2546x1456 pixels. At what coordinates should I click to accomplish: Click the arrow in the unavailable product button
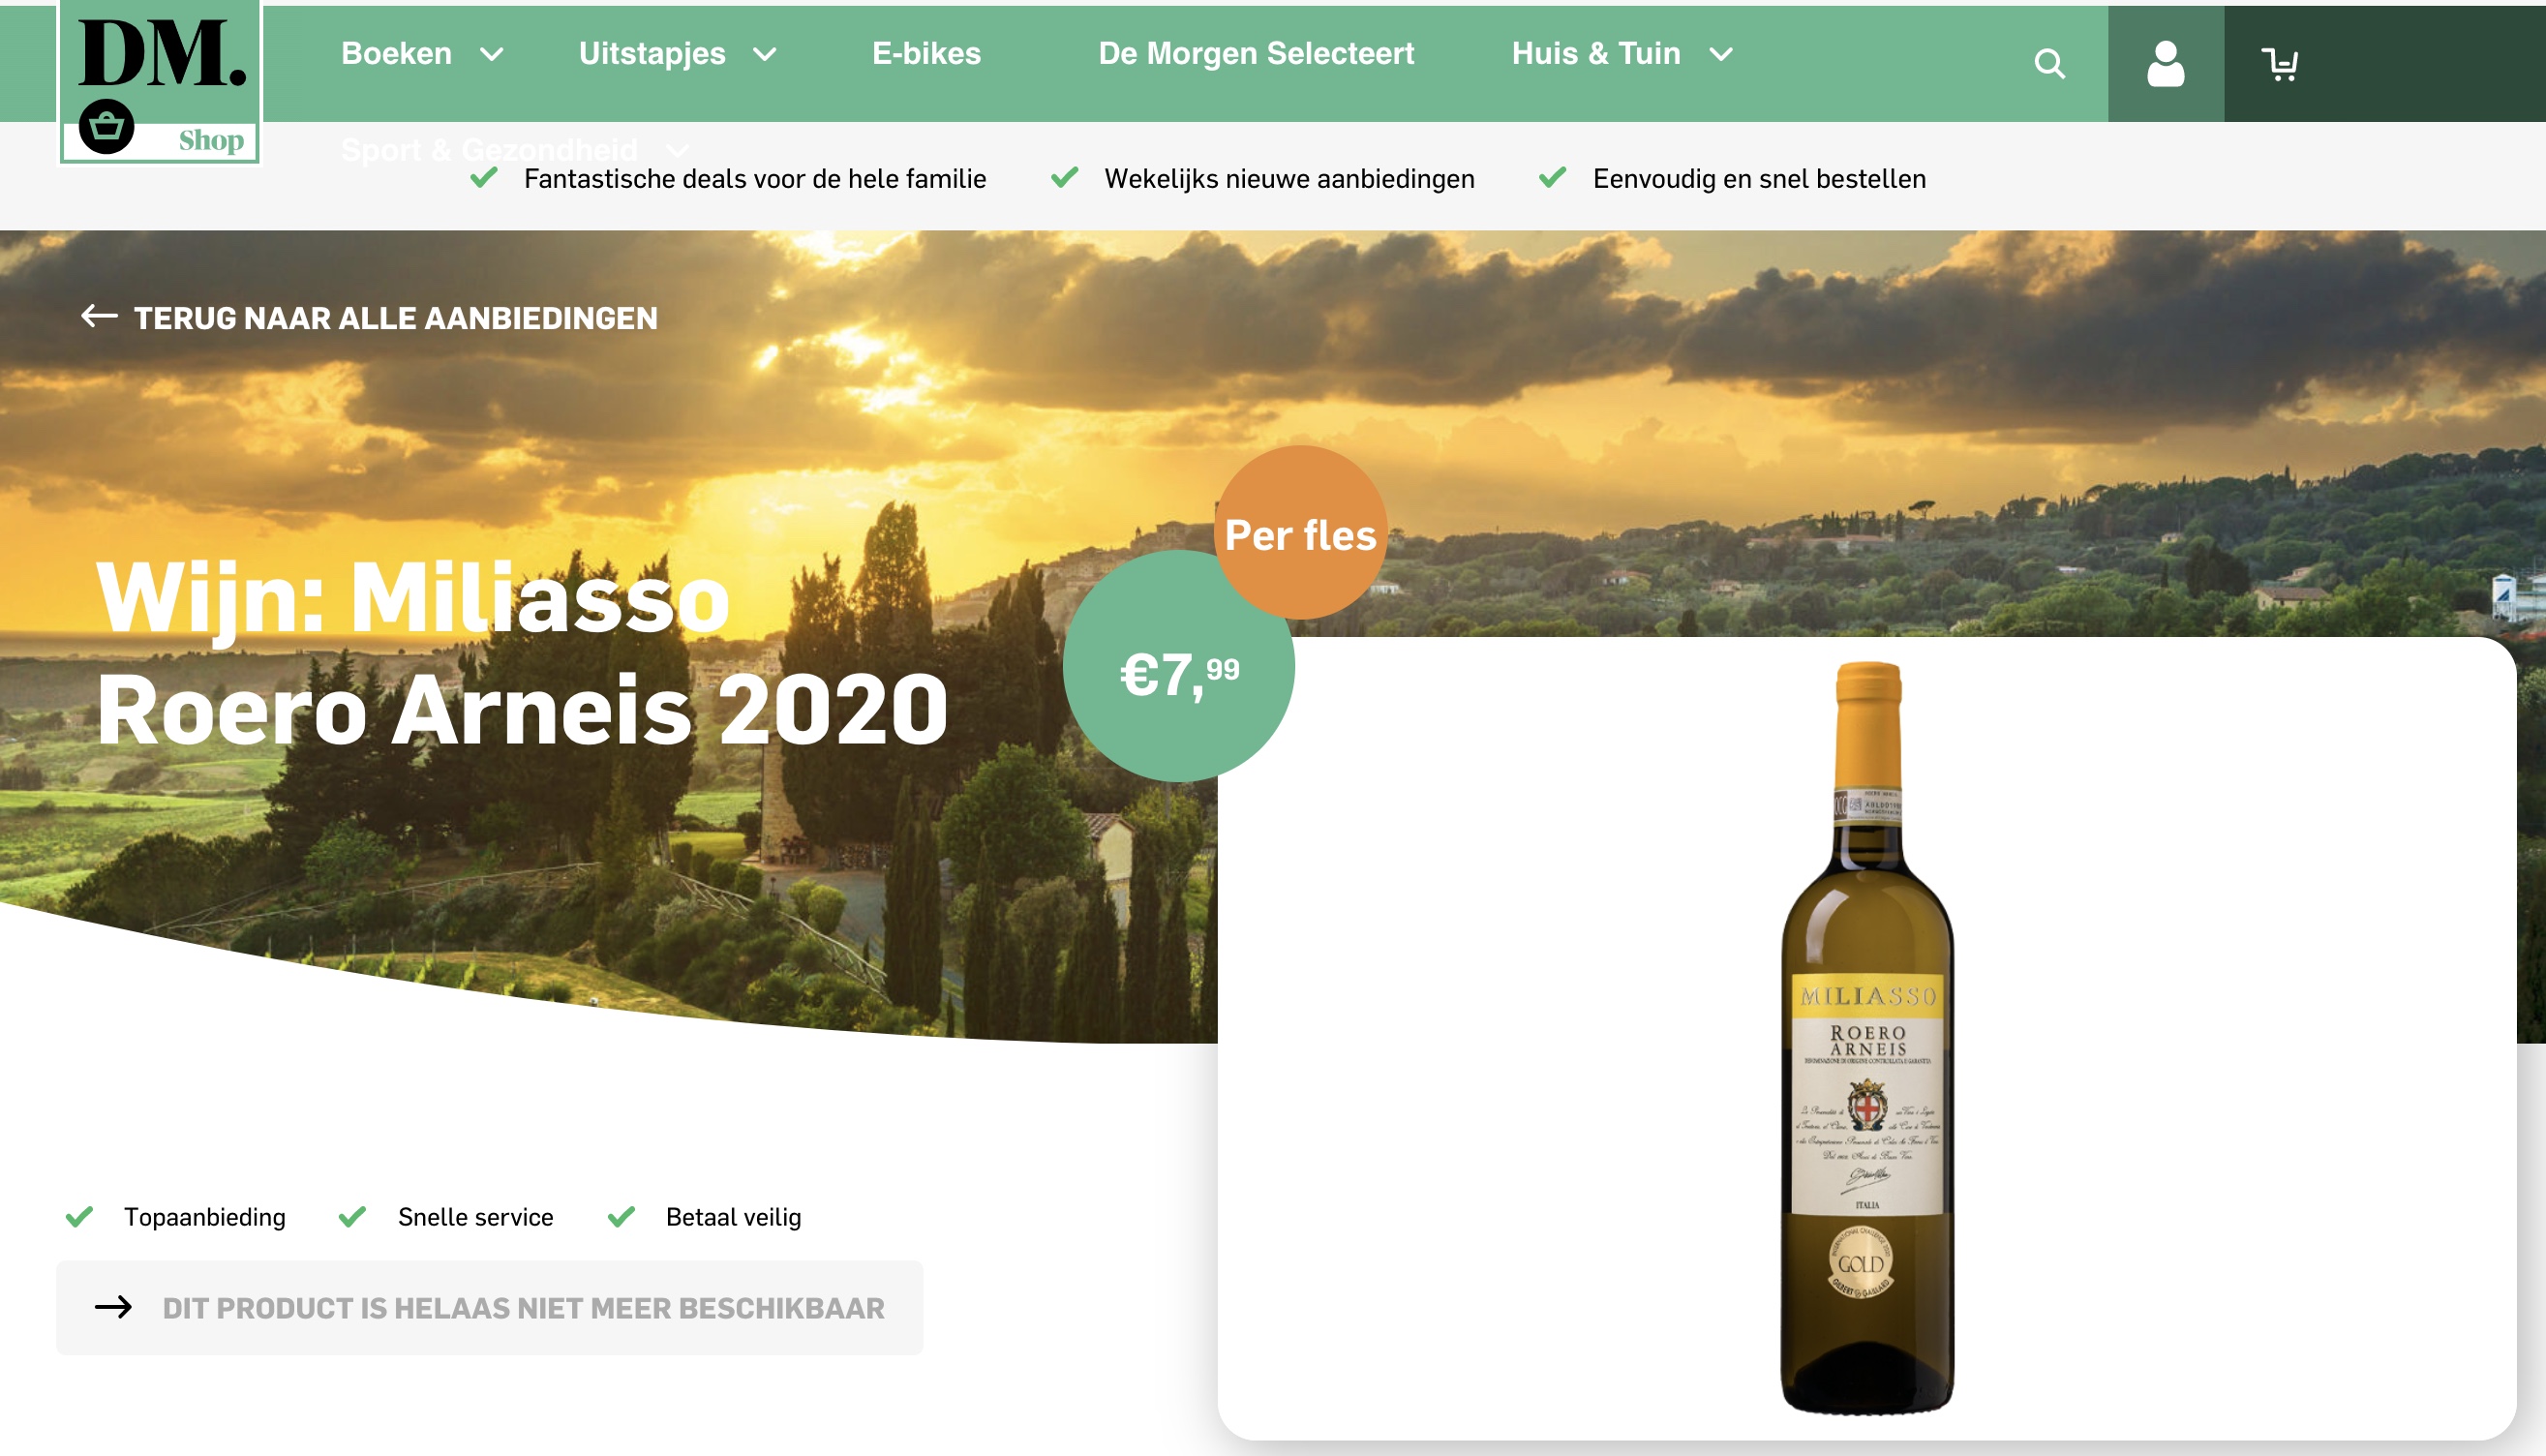tap(113, 1307)
